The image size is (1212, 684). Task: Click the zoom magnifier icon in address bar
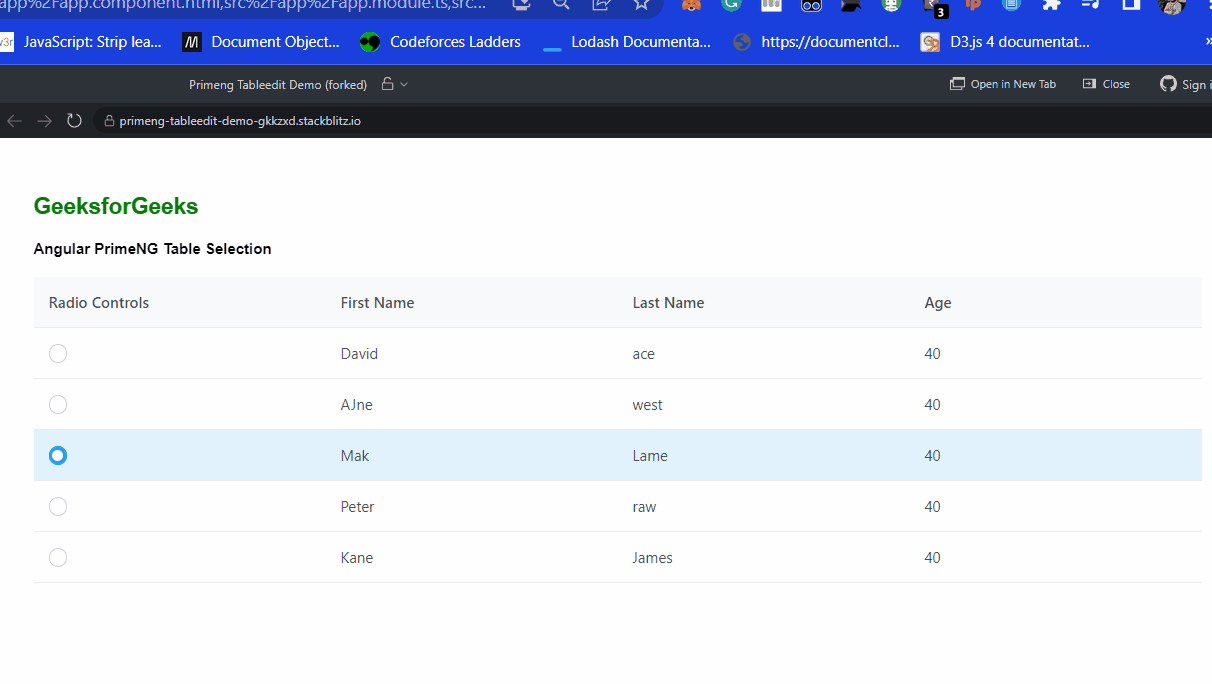tap(561, 5)
